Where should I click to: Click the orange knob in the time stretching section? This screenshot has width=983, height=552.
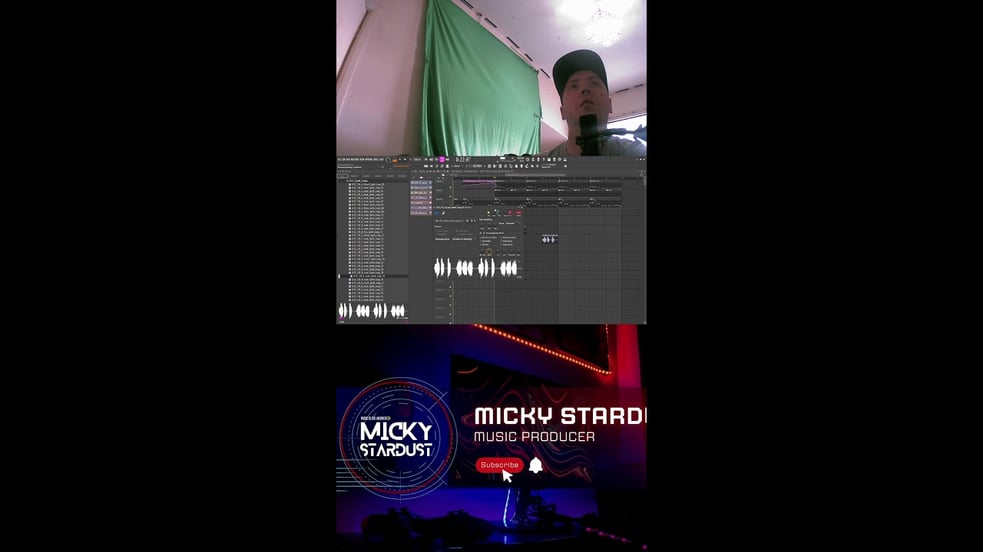pos(489,252)
